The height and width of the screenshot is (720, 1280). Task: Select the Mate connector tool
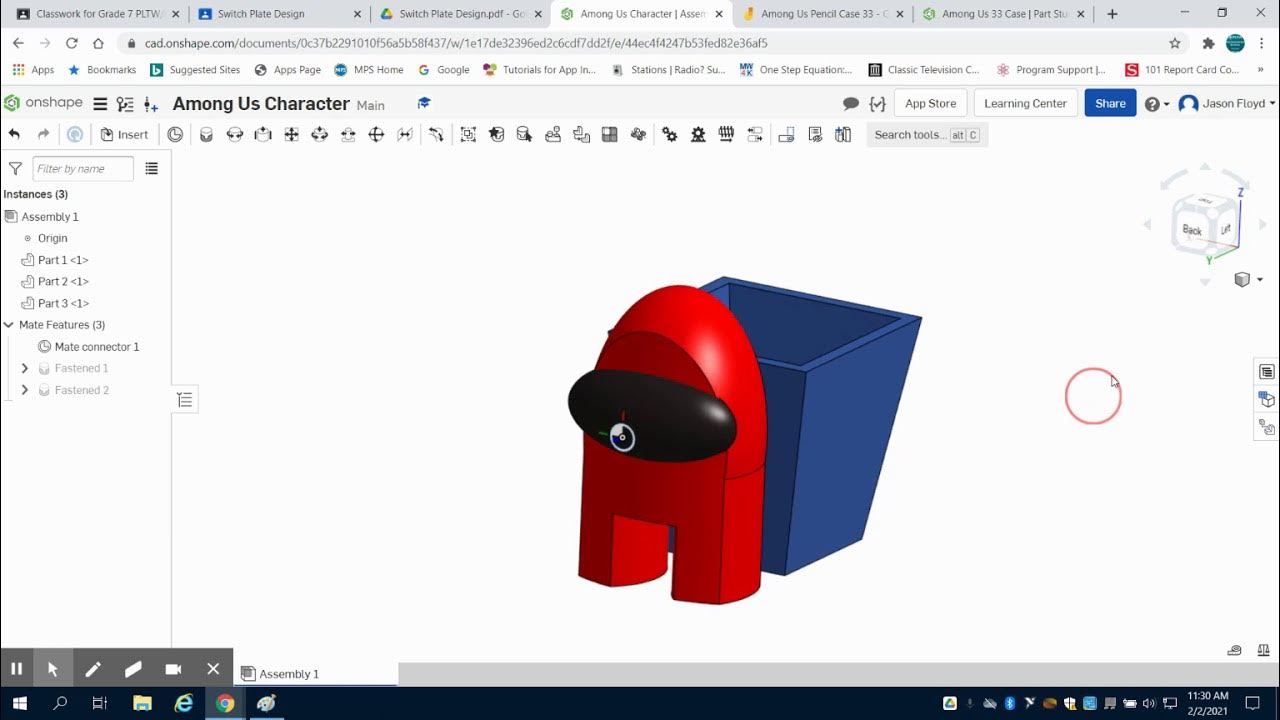[175, 134]
